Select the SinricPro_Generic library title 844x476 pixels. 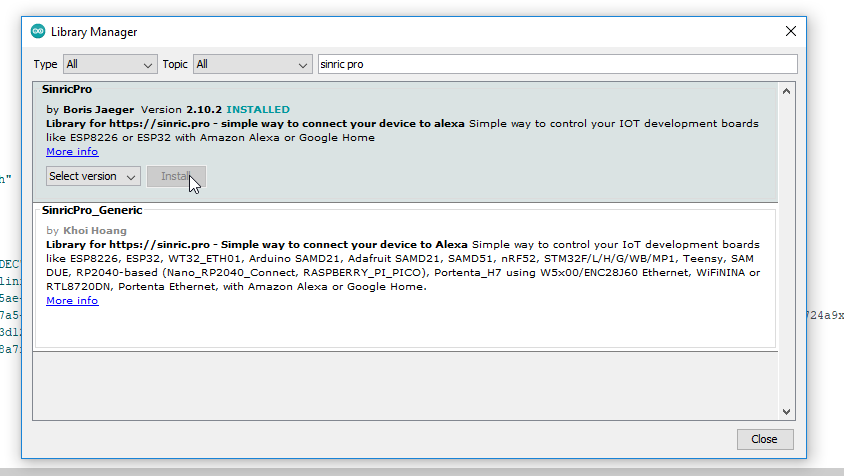92,211
